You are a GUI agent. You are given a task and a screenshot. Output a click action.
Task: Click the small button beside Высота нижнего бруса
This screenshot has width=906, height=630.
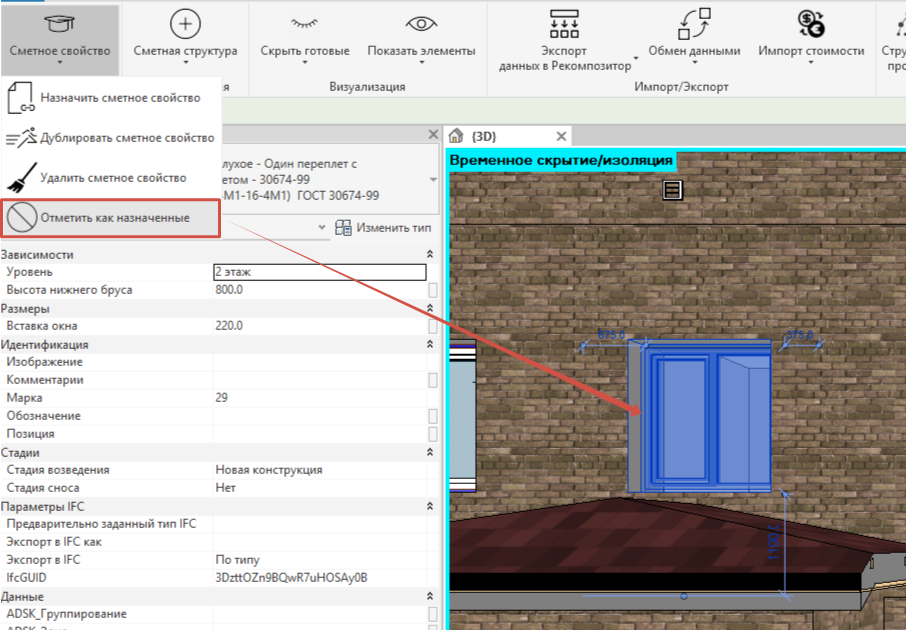(x=432, y=290)
